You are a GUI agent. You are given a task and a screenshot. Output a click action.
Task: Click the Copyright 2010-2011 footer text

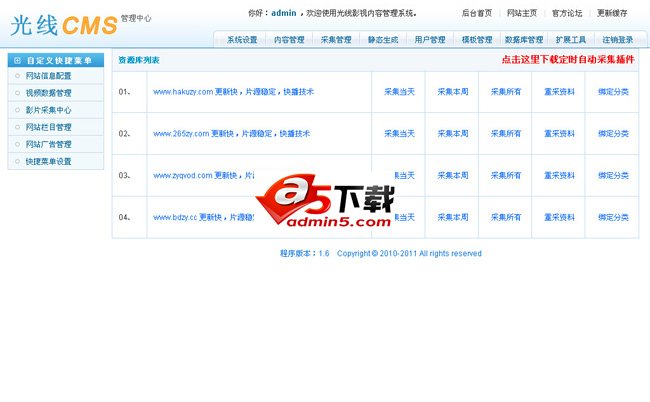(x=409, y=253)
